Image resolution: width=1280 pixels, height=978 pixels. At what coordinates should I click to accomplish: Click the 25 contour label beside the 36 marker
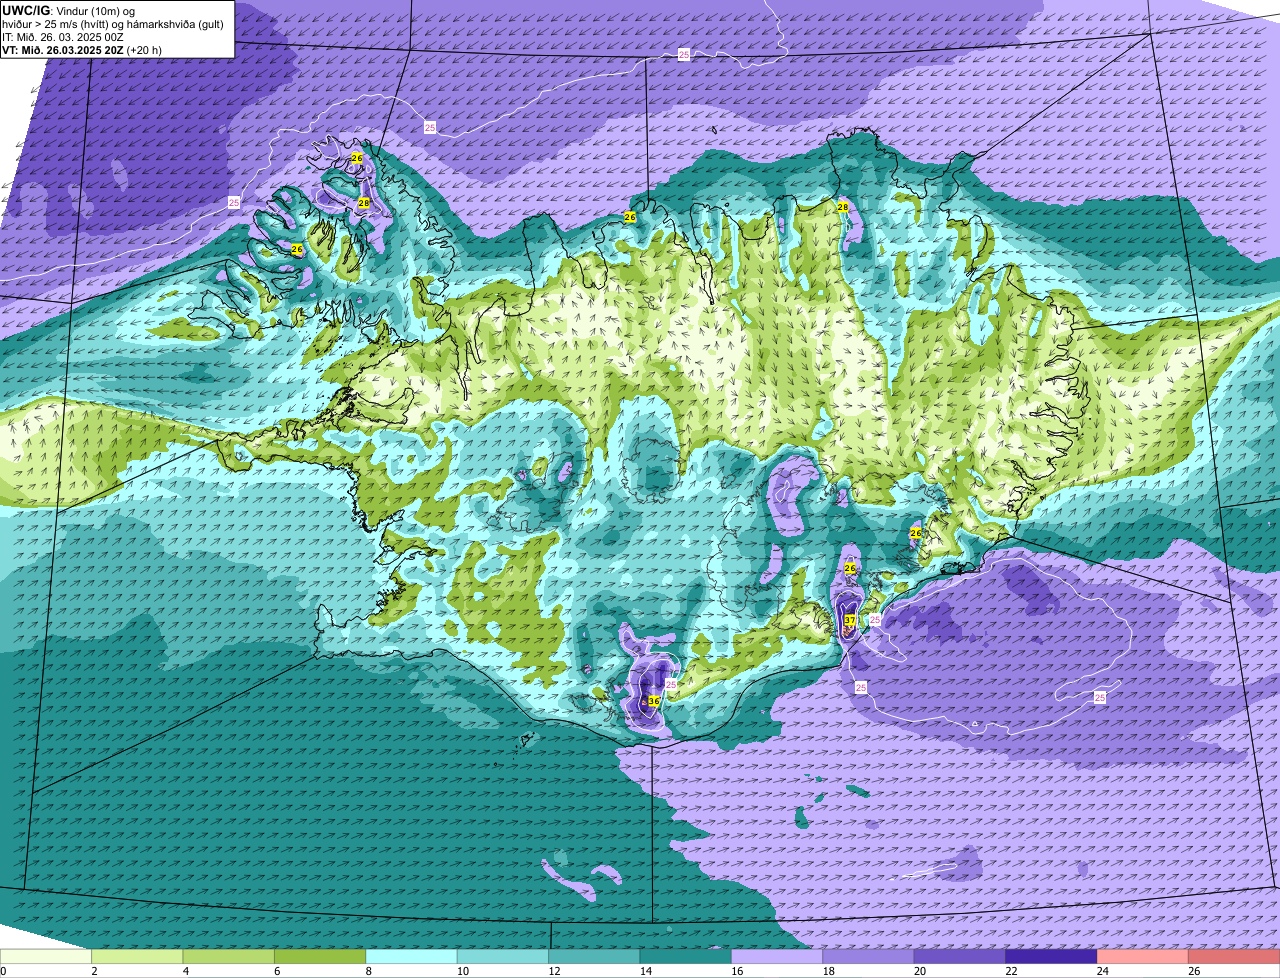tap(671, 684)
